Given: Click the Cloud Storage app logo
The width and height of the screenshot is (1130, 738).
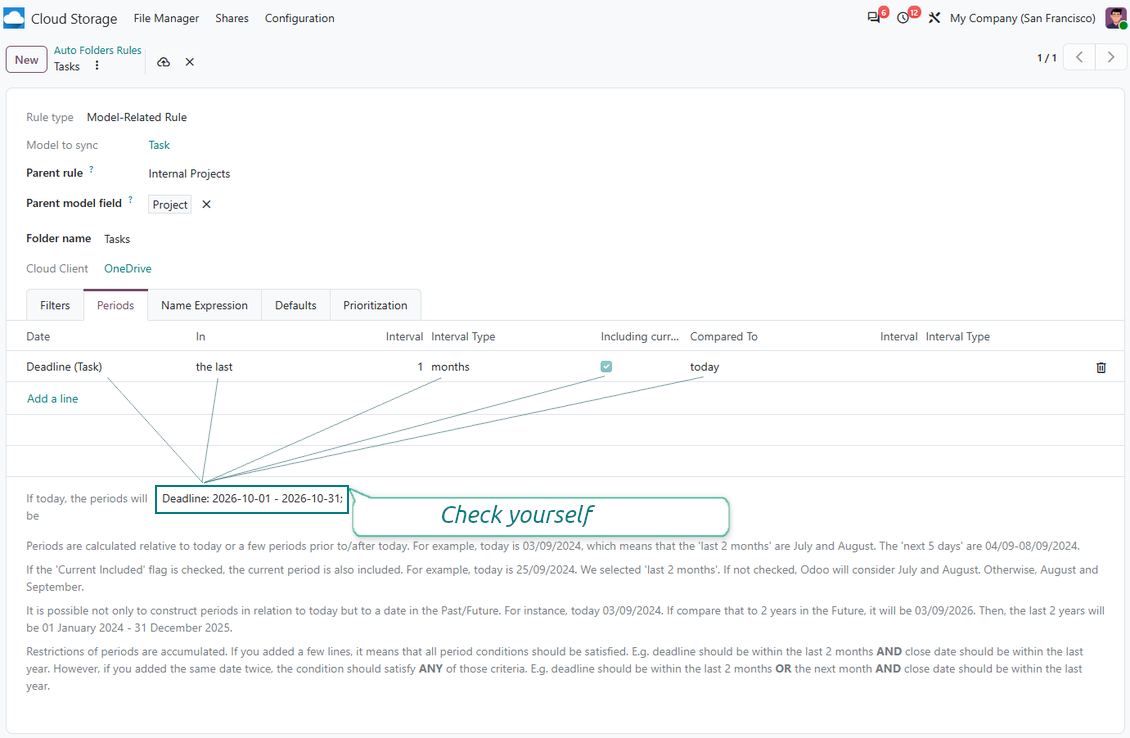Looking at the screenshot, I should click(x=14, y=18).
